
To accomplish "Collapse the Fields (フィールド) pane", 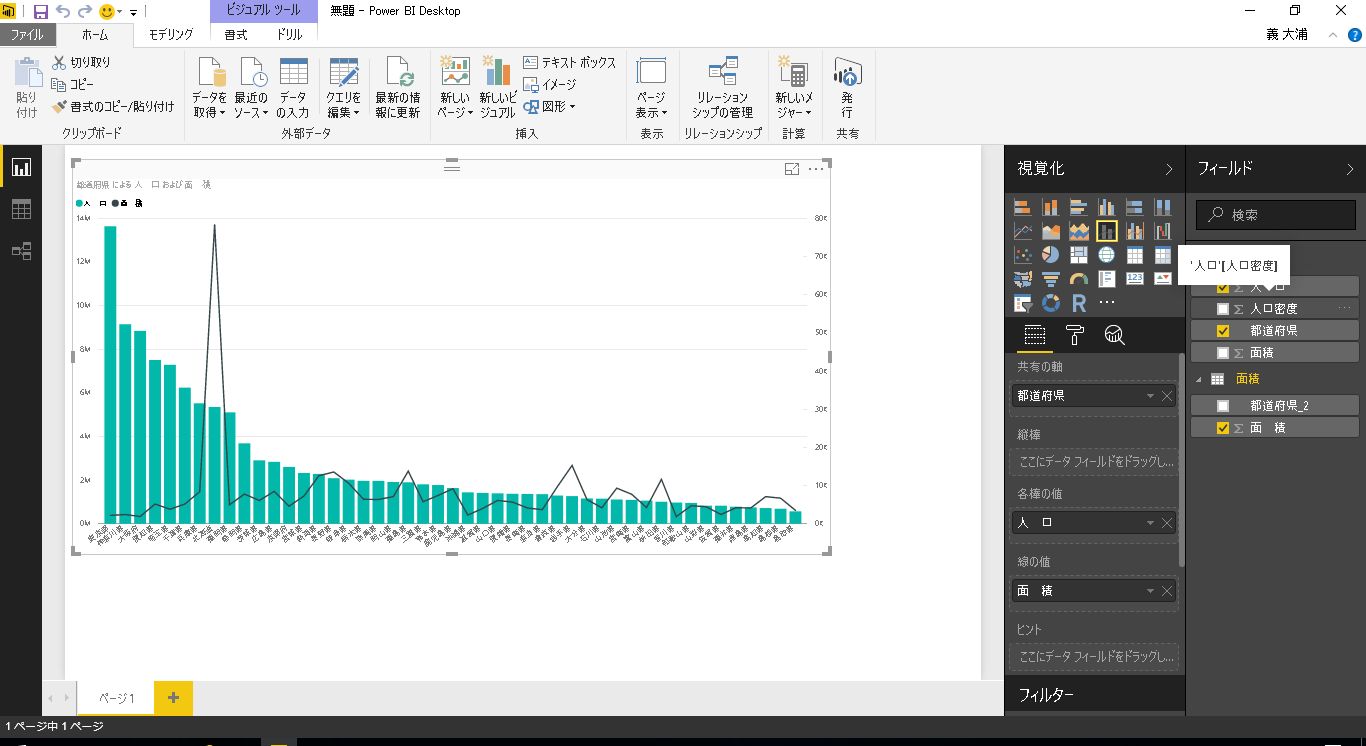I will point(1349,170).
